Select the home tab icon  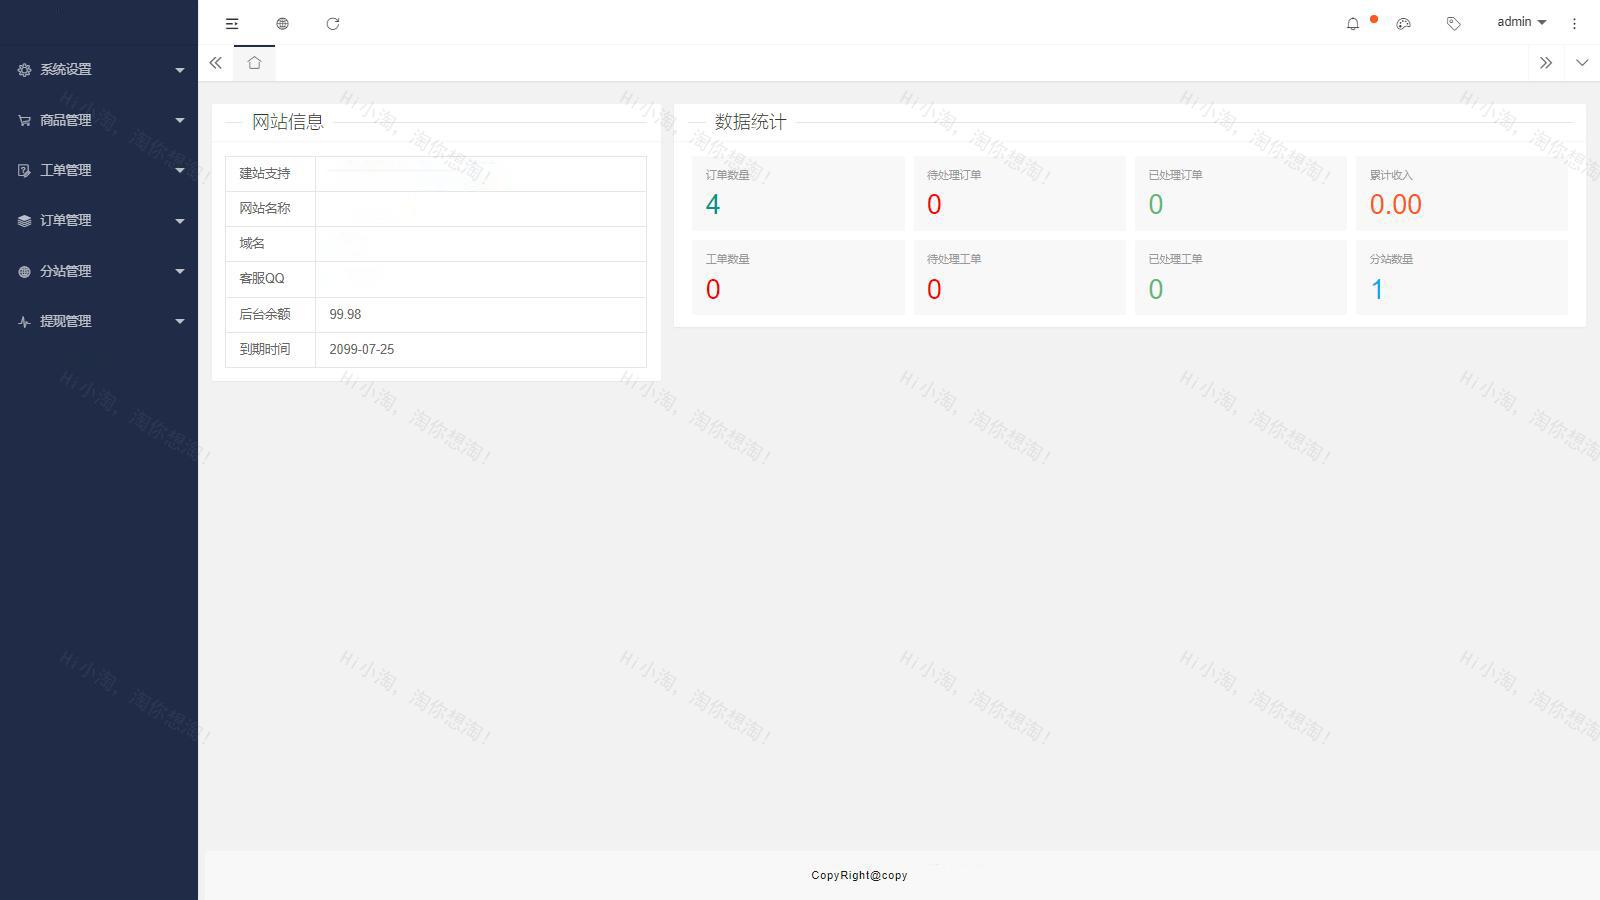pos(254,63)
